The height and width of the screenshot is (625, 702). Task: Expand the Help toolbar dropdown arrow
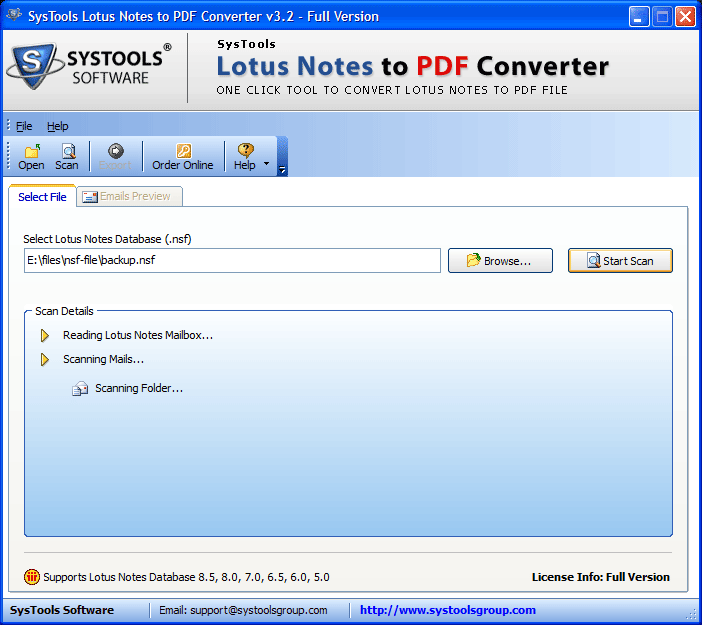[x=266, y=163]
